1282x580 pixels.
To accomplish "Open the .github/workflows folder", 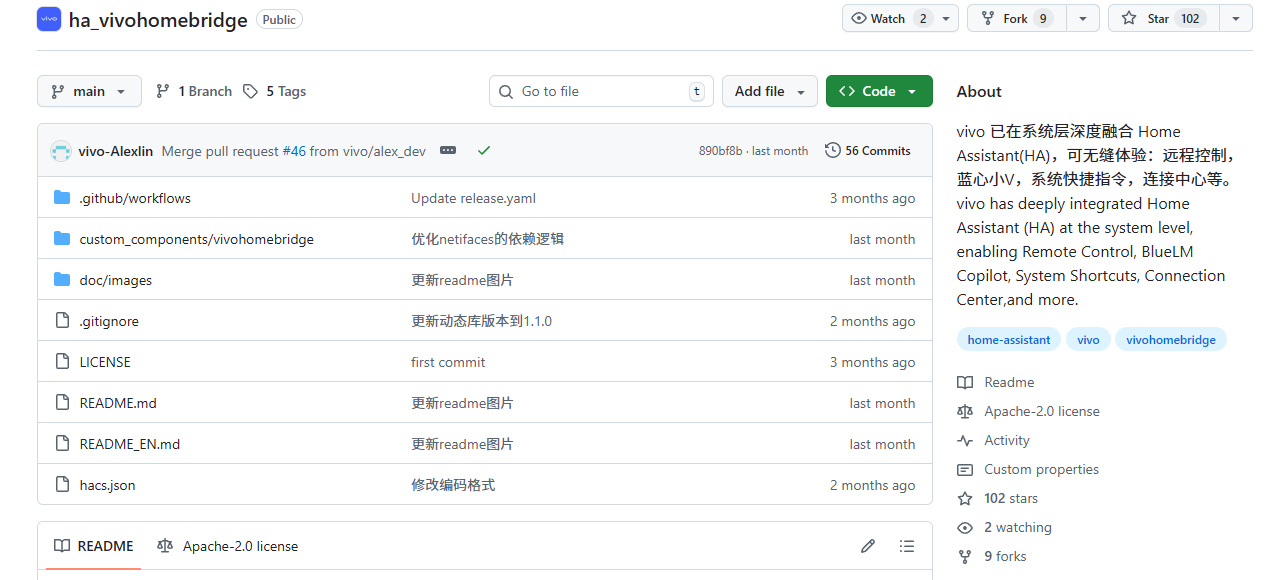I will (135, 198).
